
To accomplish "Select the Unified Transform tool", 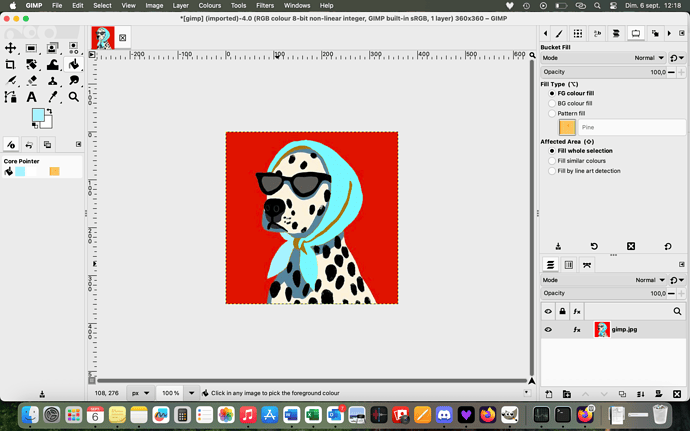I will pos(31,65).
